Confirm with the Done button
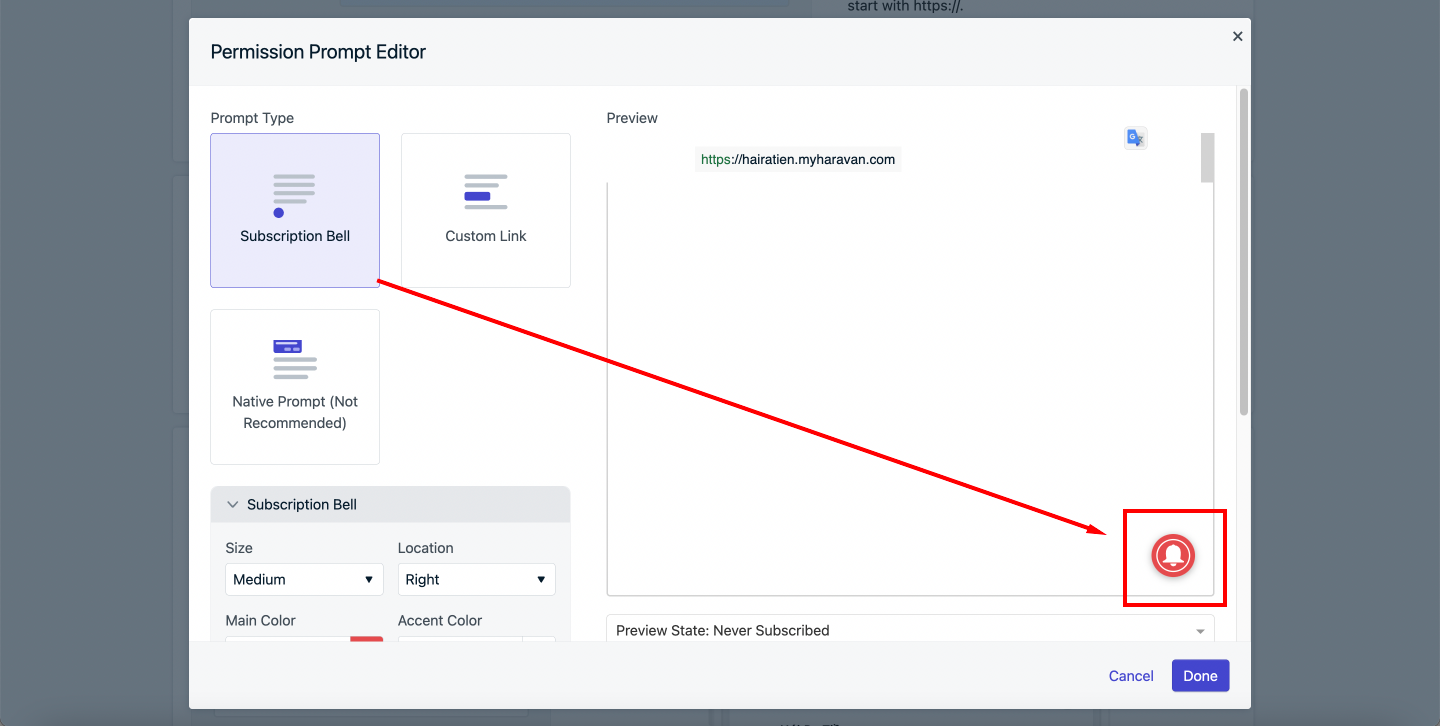Viewport: 1440px width, 726px height. [x=1200, y=676]
